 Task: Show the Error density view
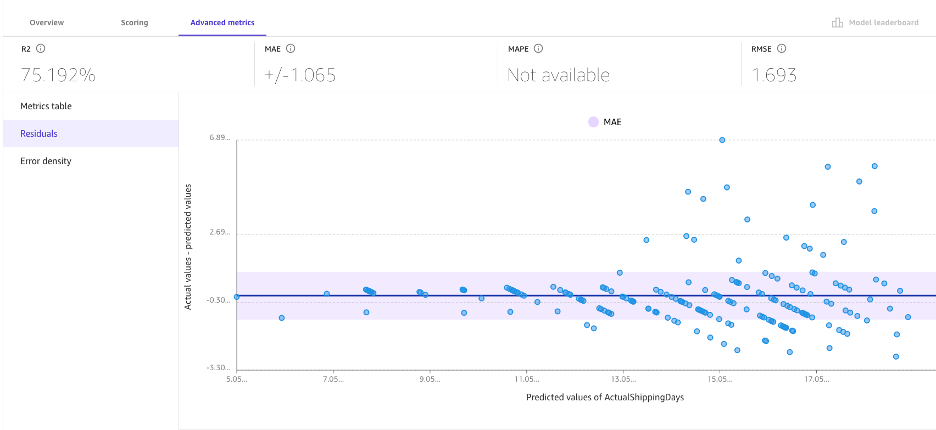point(46,161)
